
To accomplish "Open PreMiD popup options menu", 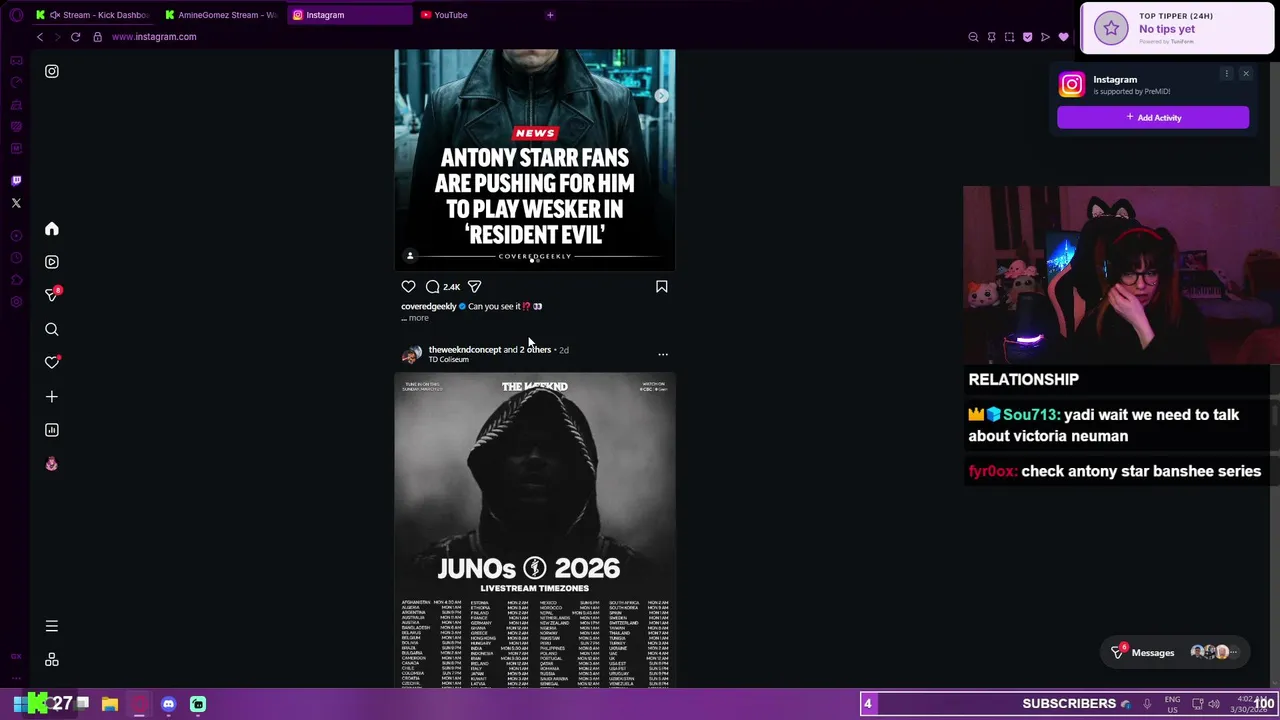I will click(1227, 74).
